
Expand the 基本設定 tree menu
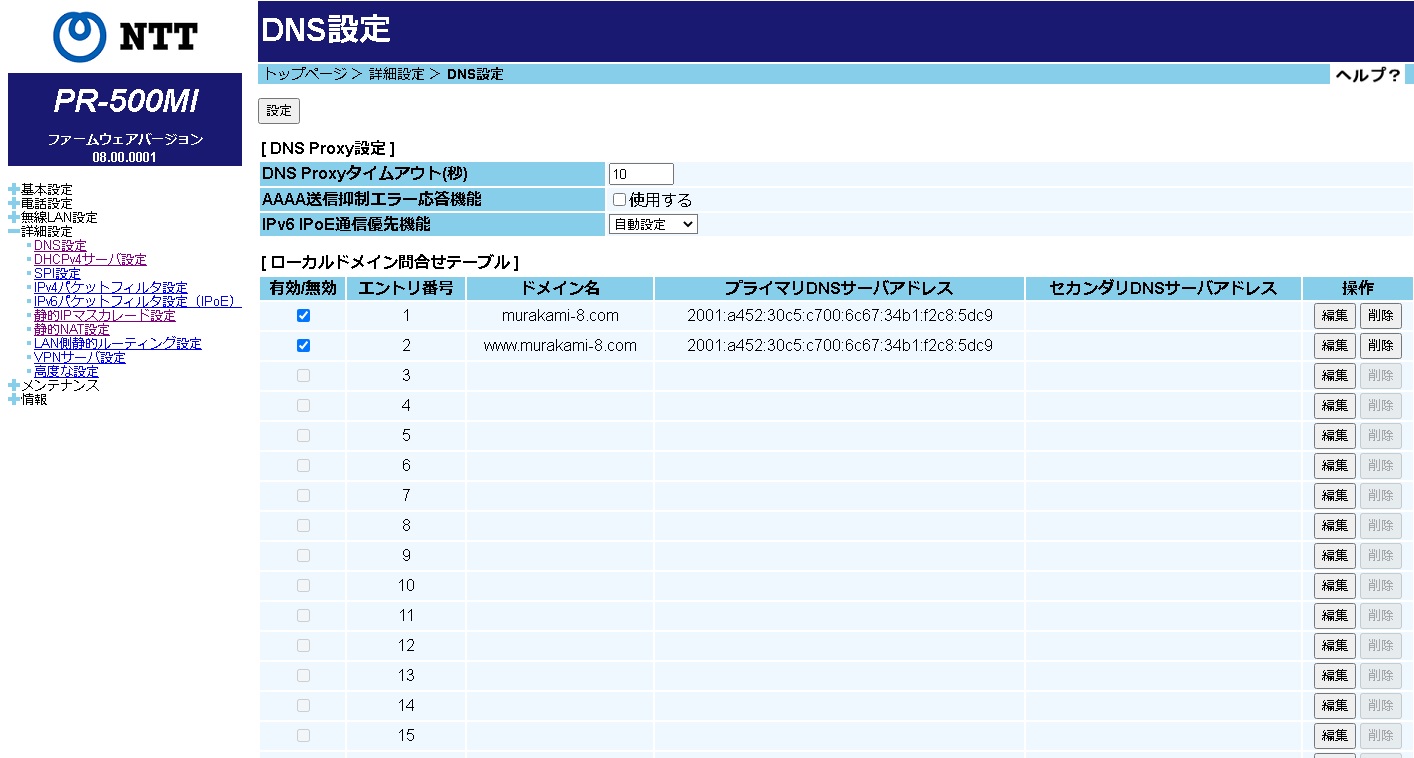point(14,190)
